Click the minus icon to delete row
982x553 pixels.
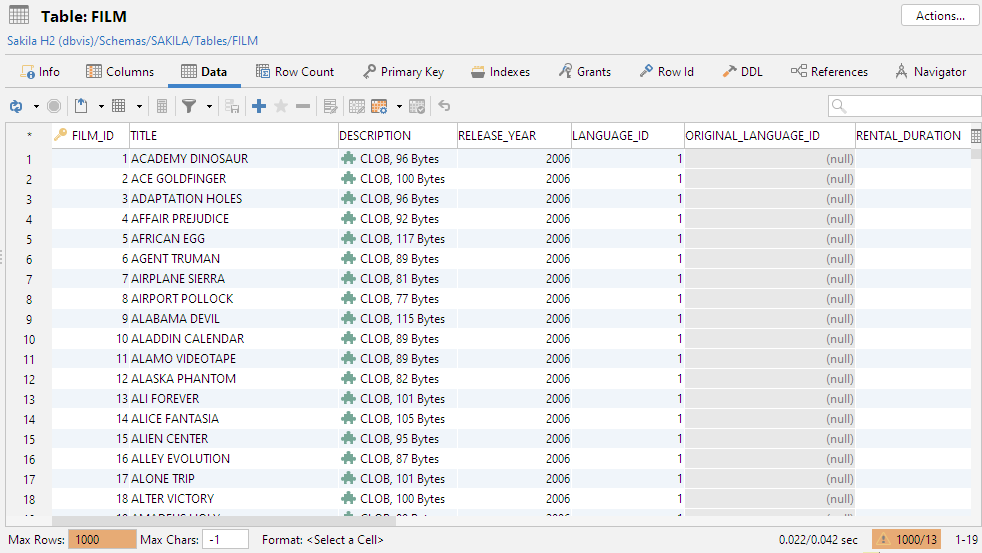[x=303, y=106]
